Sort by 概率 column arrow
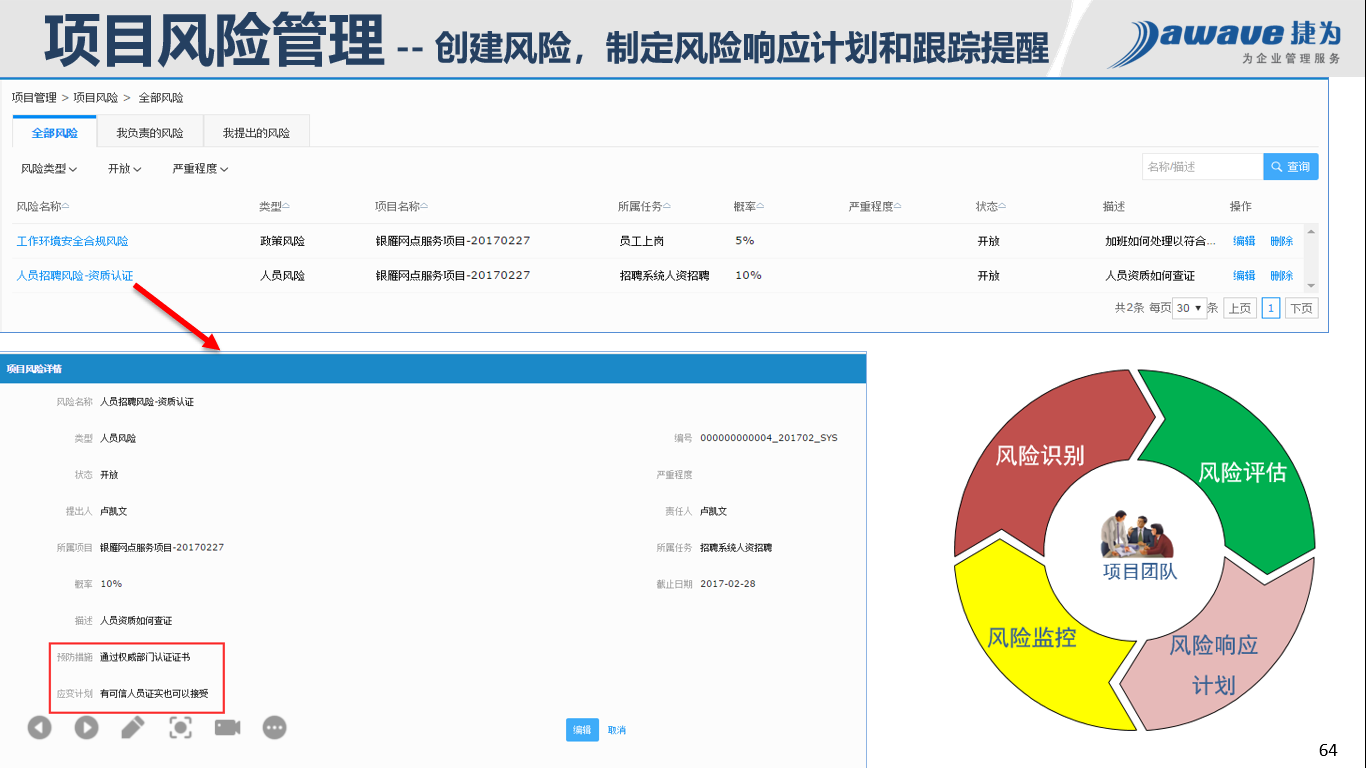Image resolution: width=1366 pixels, height=768 pixels. tap(760, 206)
